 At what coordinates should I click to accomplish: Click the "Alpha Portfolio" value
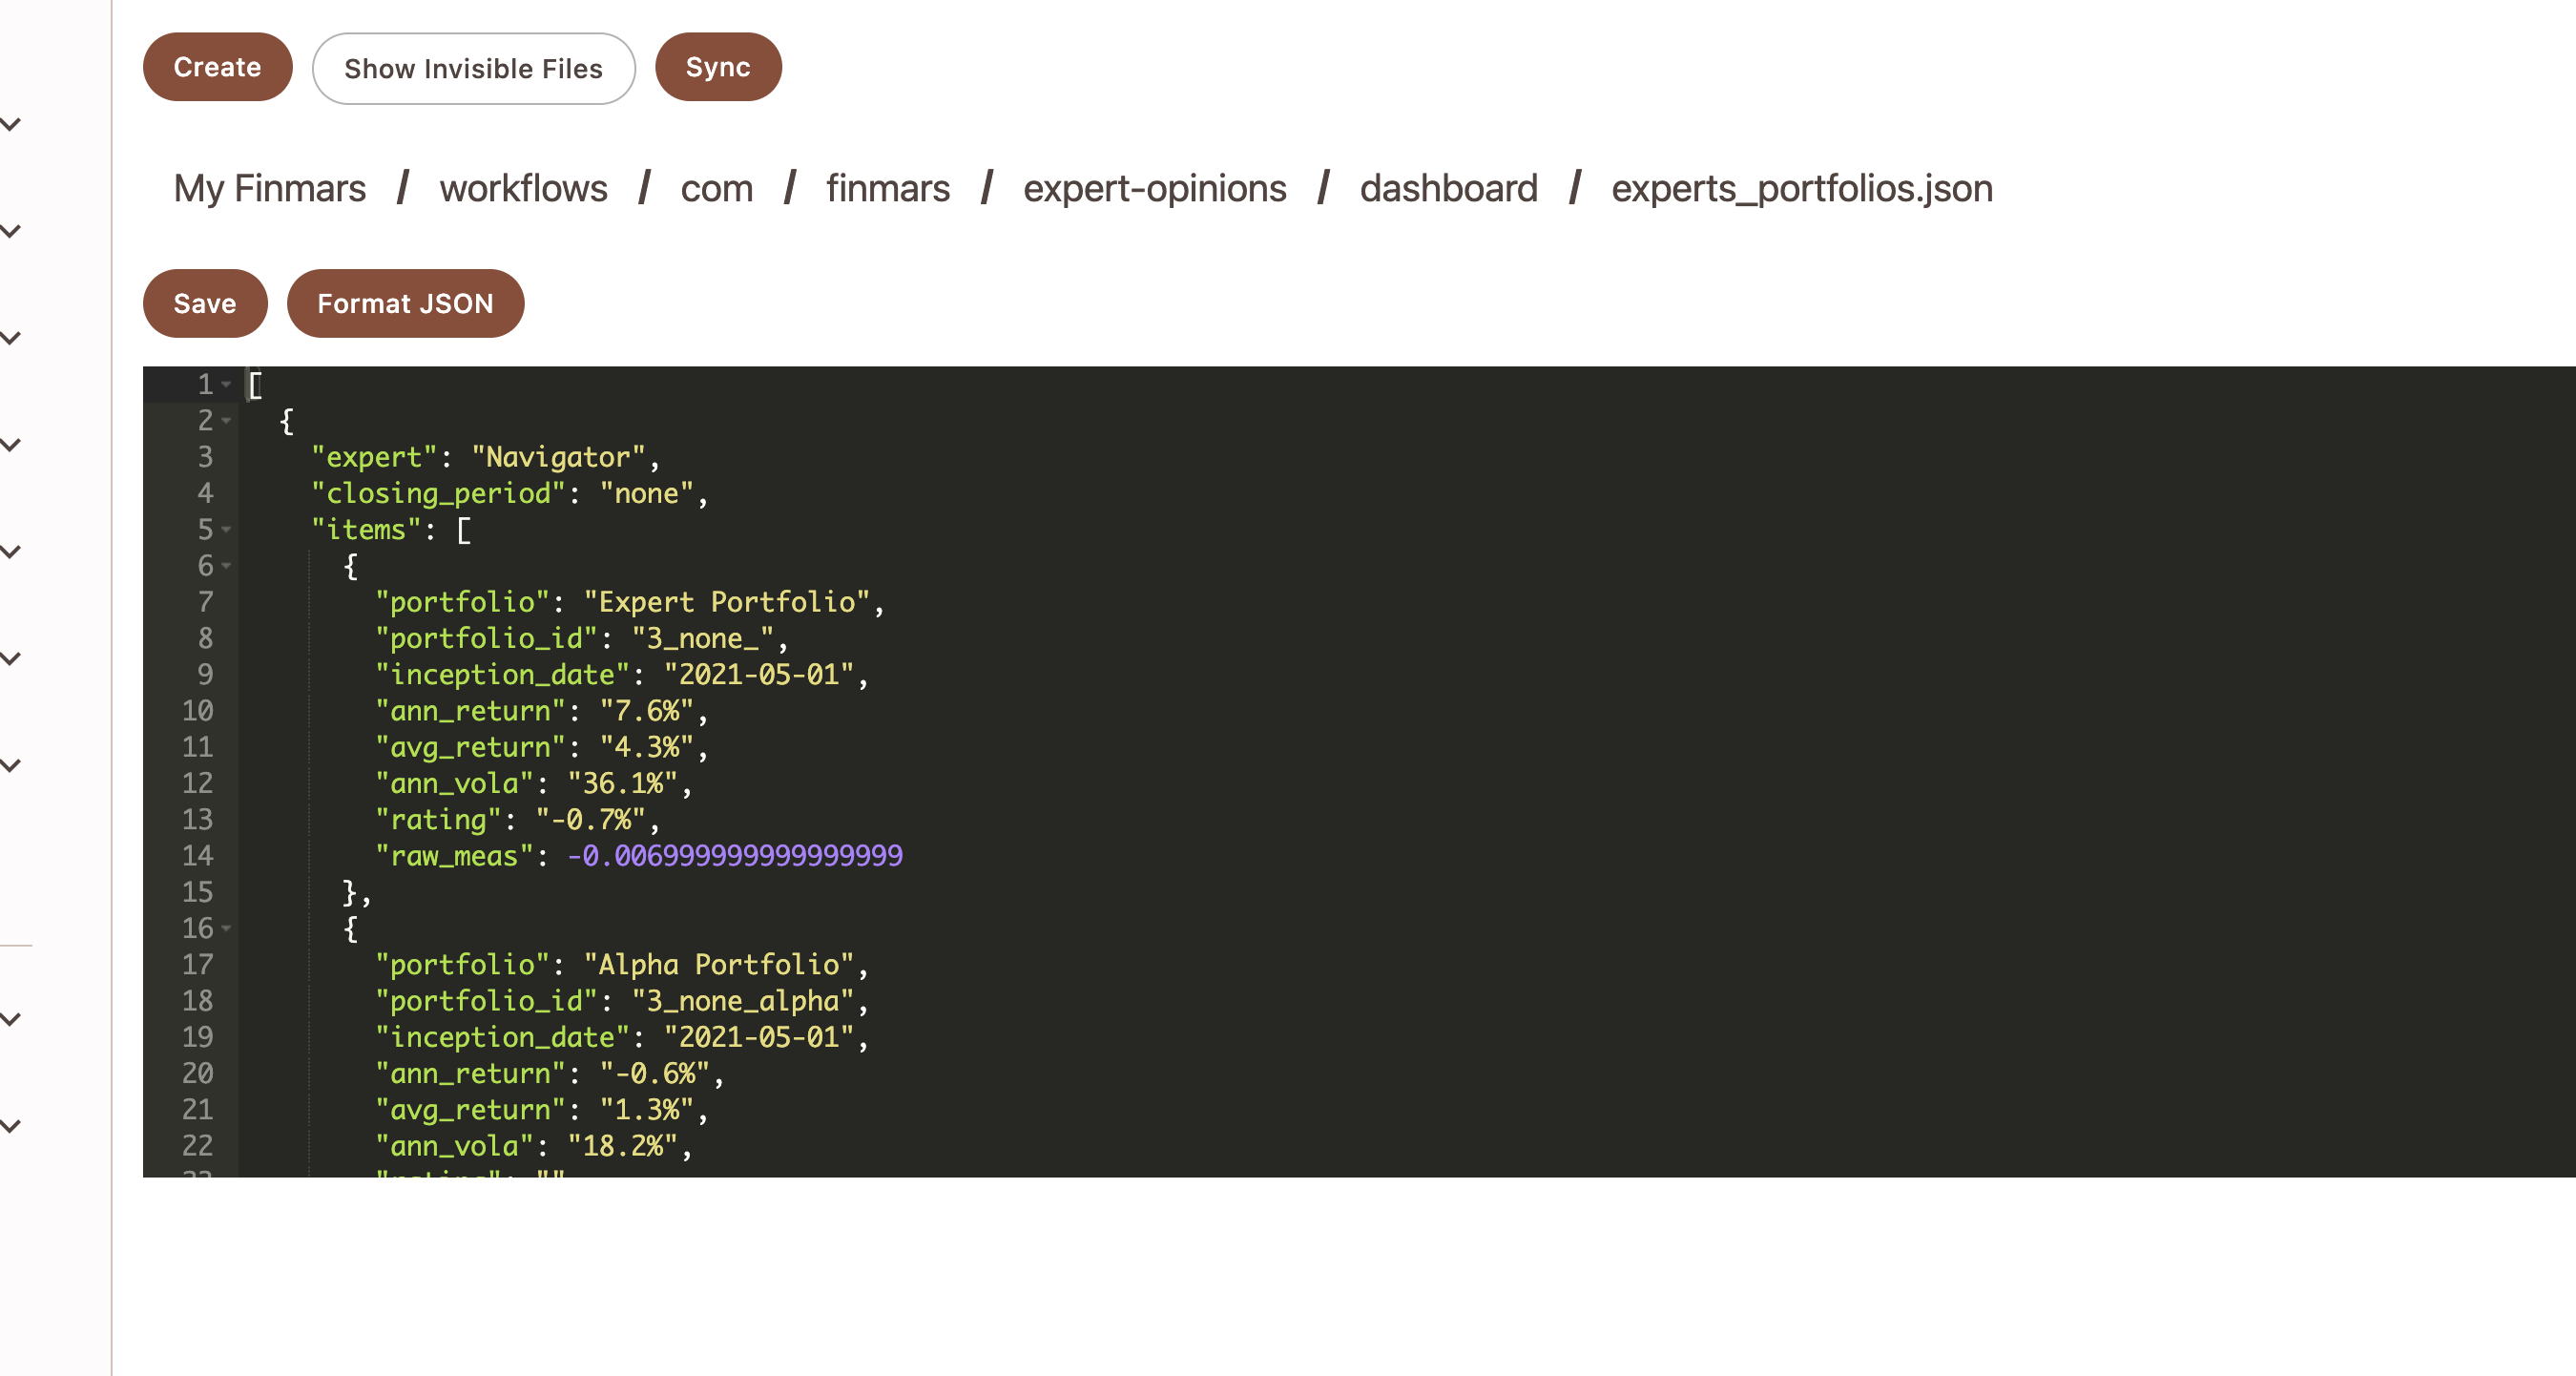[x=719, y=964]
